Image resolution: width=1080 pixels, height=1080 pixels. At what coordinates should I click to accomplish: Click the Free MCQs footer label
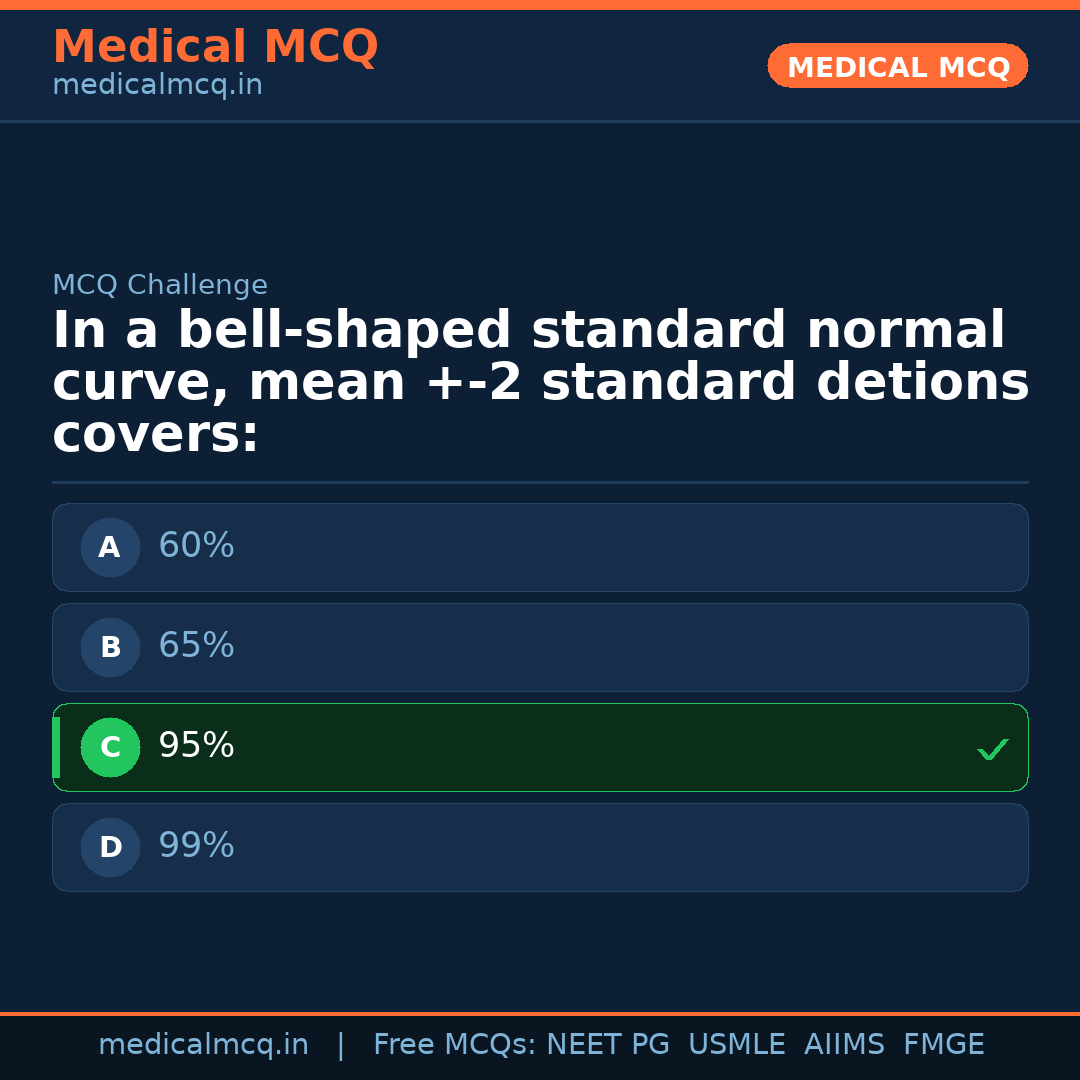(454, 1045)
